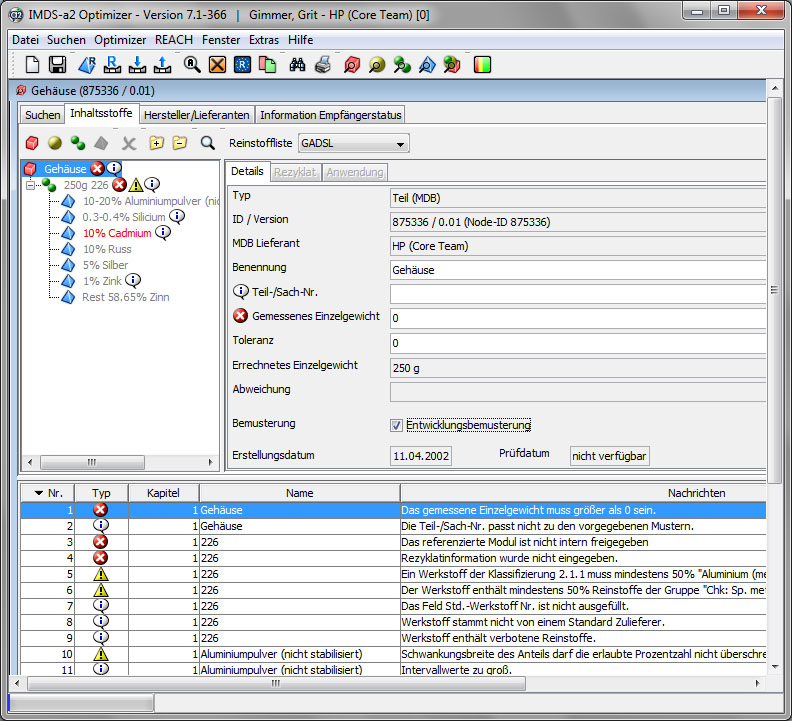Click the grey X delete icon

click(x=129, y=143)
